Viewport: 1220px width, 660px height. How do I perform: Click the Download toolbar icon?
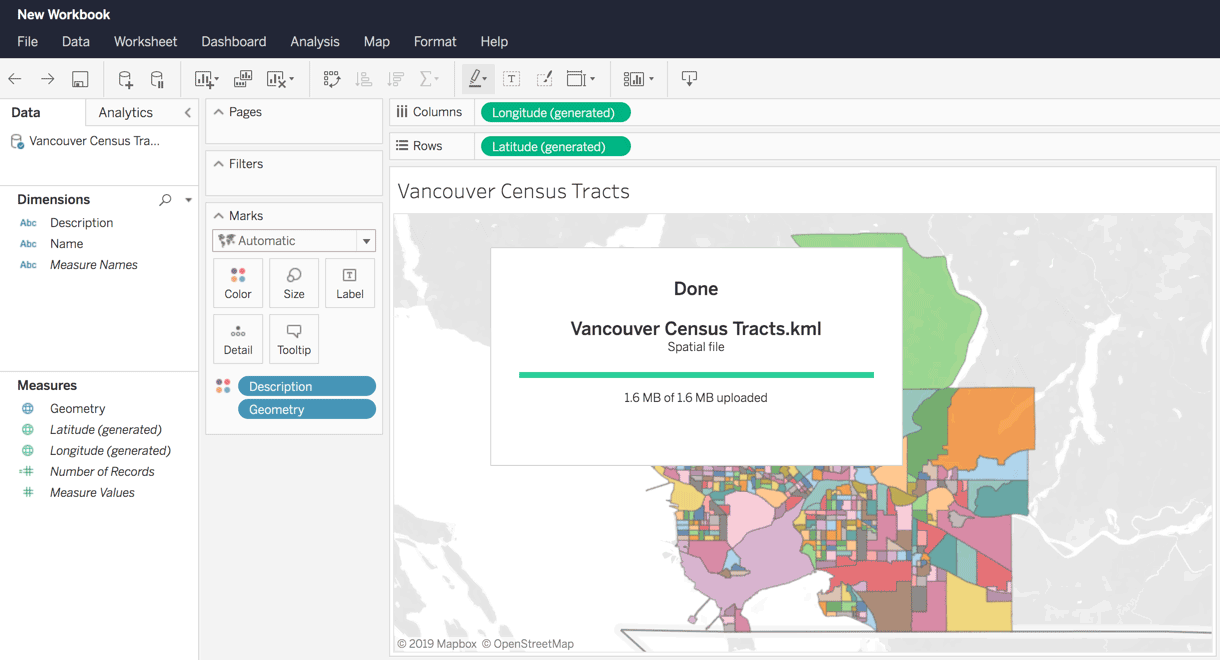(689, 79)
